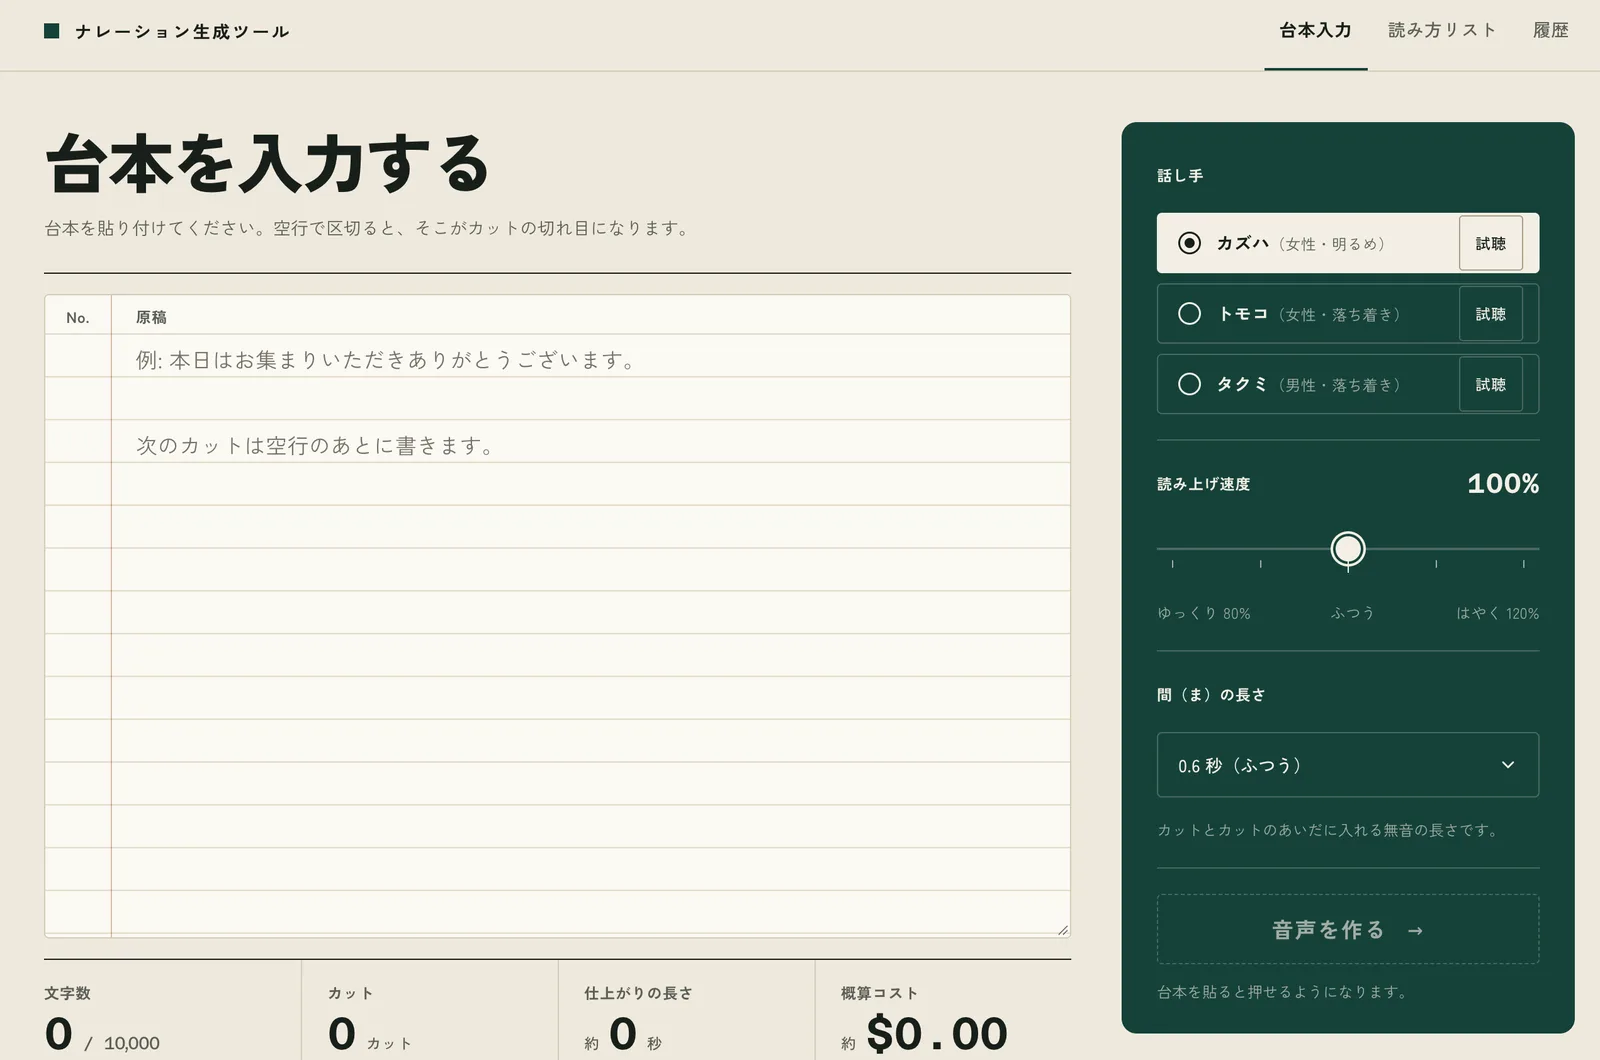Click the ゆっくり 80% speed label
Screen dimensions: 1600x1060
(x=1204, y=613)
